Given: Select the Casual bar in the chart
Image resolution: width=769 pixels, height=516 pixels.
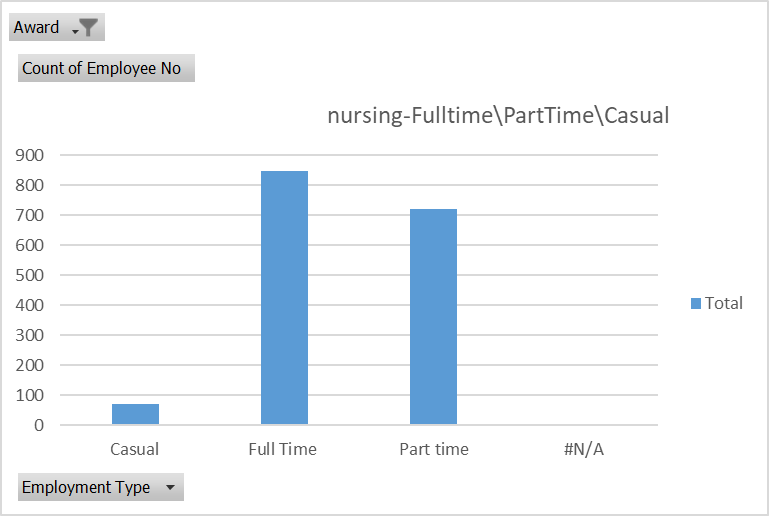Looking at the screenshot, I should point(135,414).
